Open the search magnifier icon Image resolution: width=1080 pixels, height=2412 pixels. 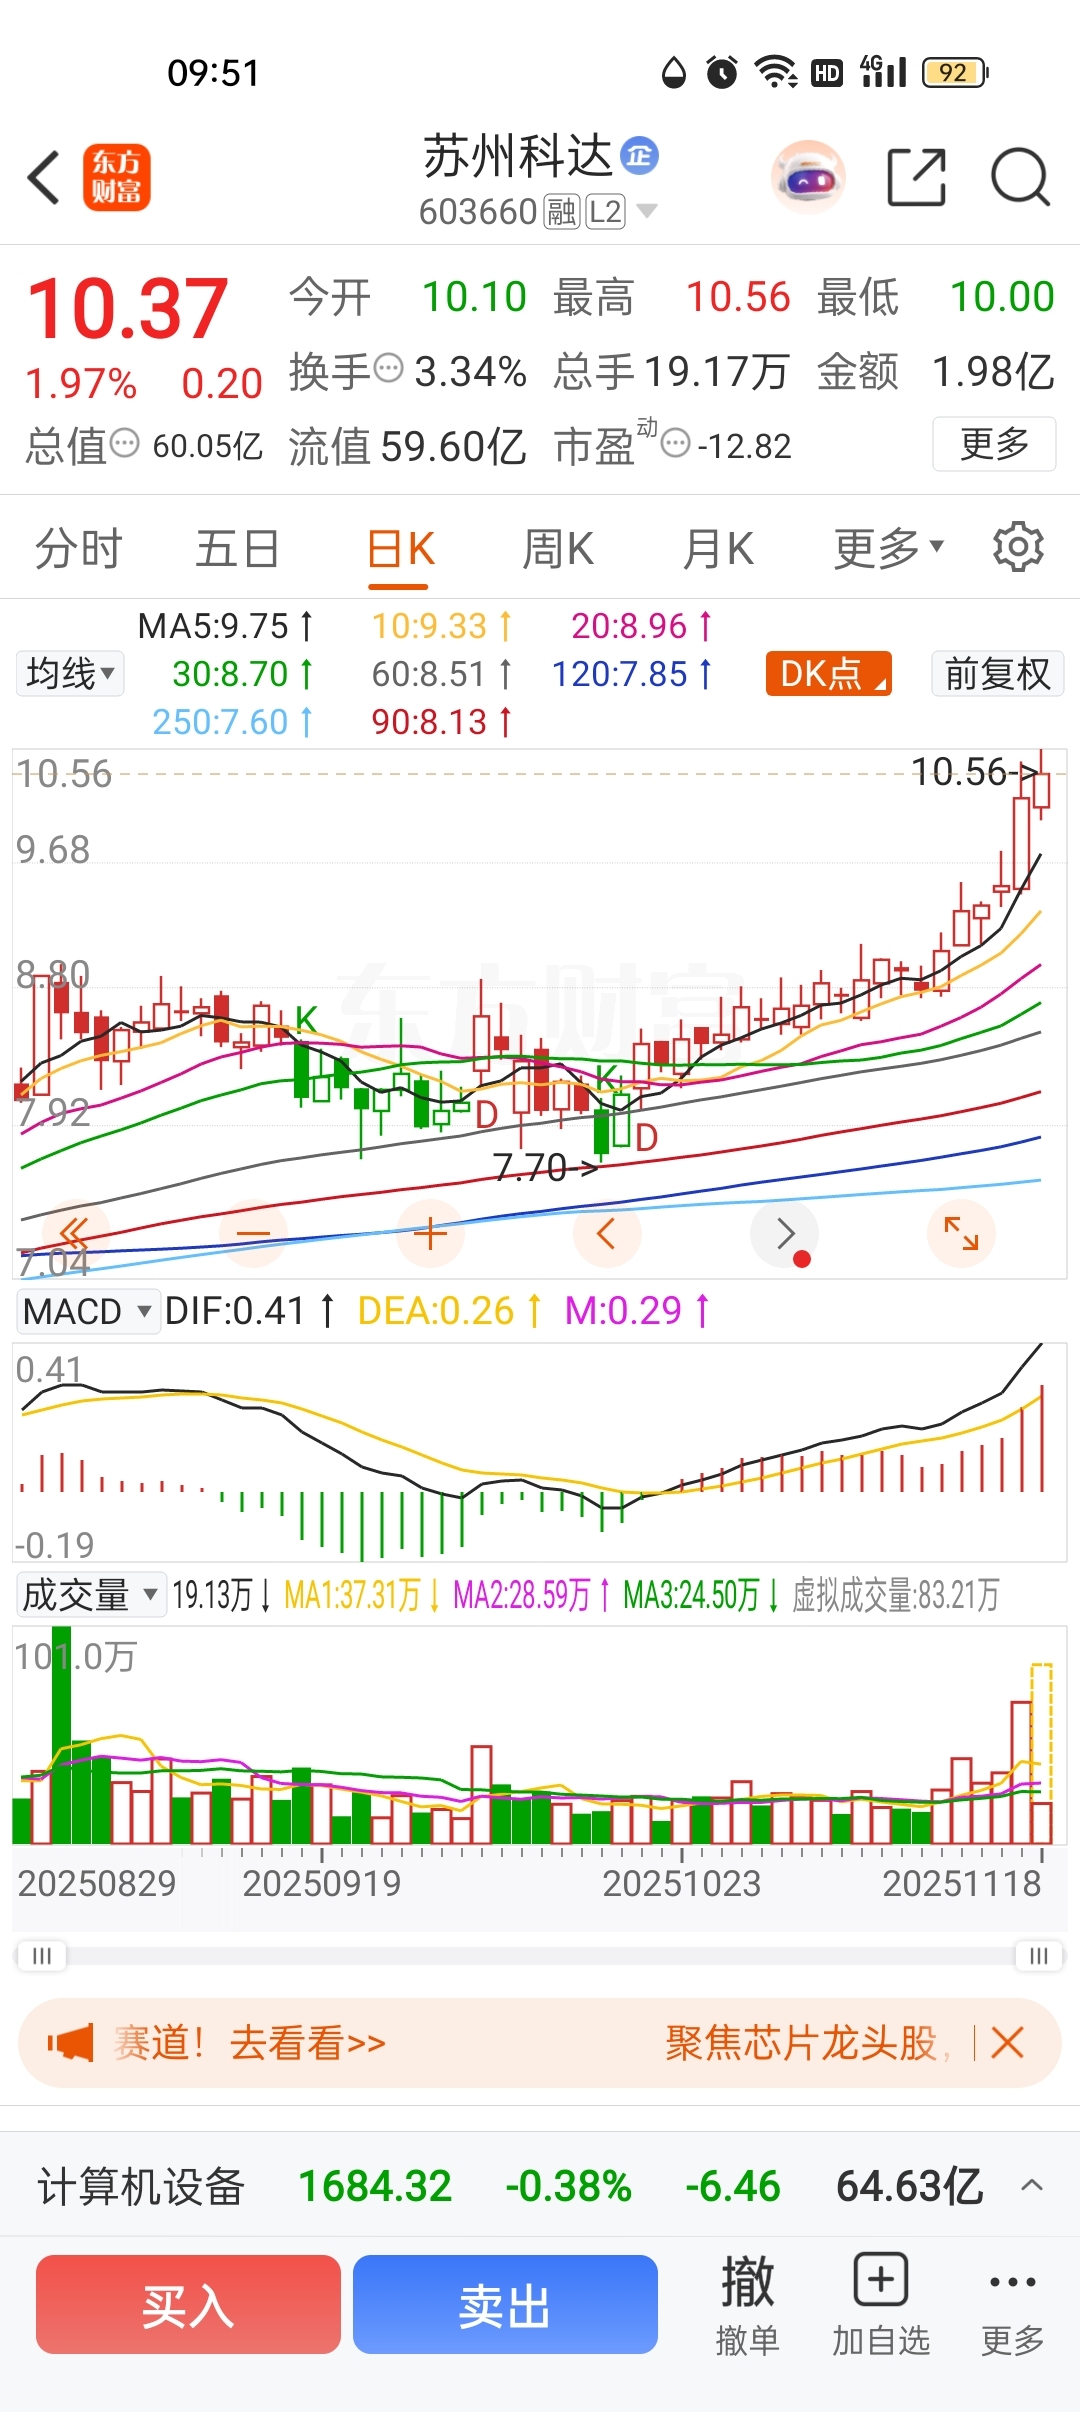tap(1020, 177)
